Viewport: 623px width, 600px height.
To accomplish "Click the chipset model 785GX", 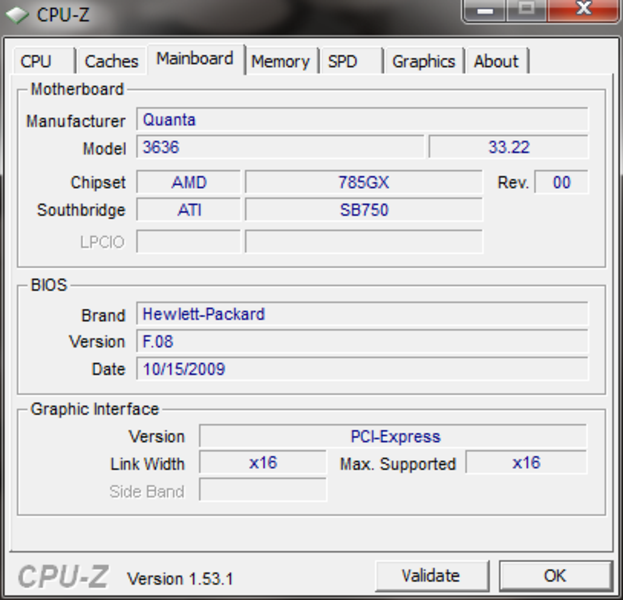I will tap(364, 182).
